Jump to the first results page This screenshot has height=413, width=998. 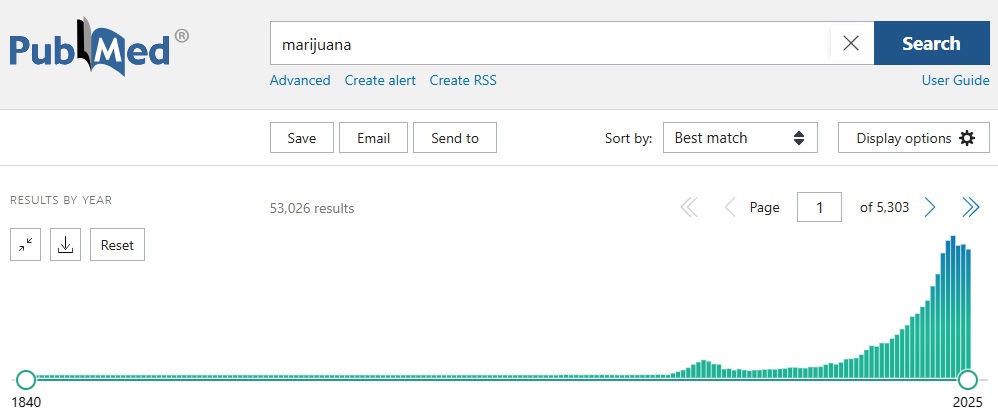pyautogui.click(x=689, y=208)
